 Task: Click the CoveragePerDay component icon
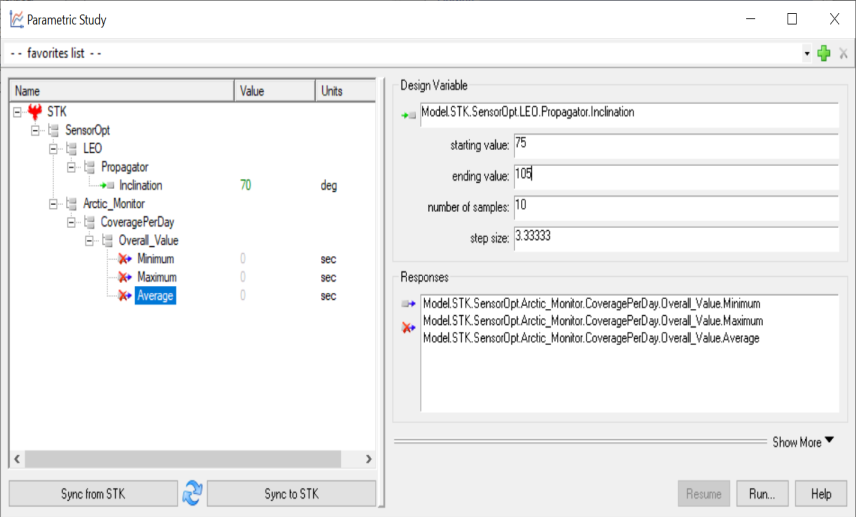(x=90, y=222)
